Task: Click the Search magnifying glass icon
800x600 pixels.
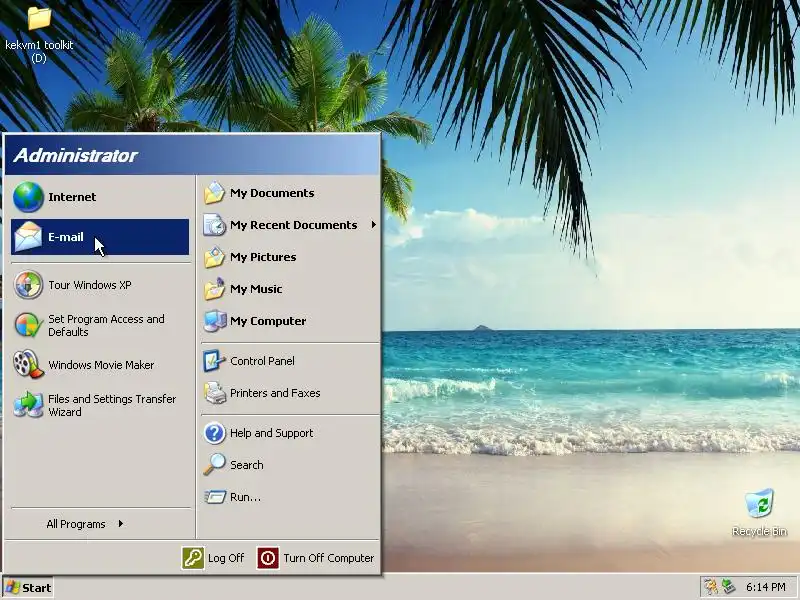Action: (215, 465)
